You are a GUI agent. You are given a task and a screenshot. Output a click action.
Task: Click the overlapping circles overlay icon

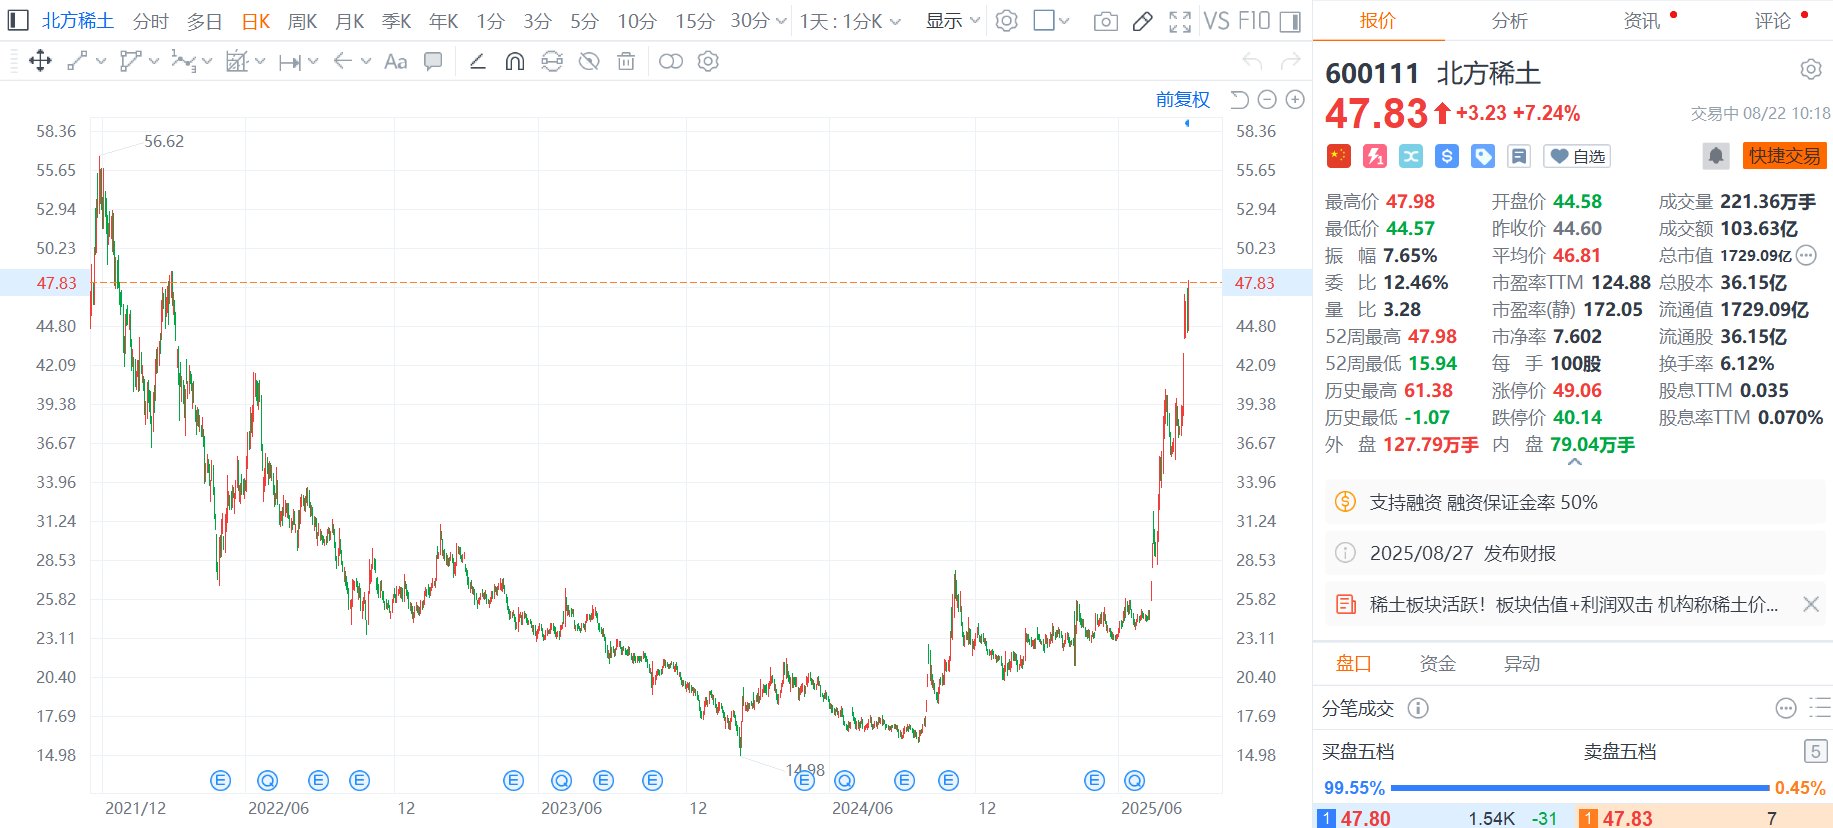coord(671,61)
